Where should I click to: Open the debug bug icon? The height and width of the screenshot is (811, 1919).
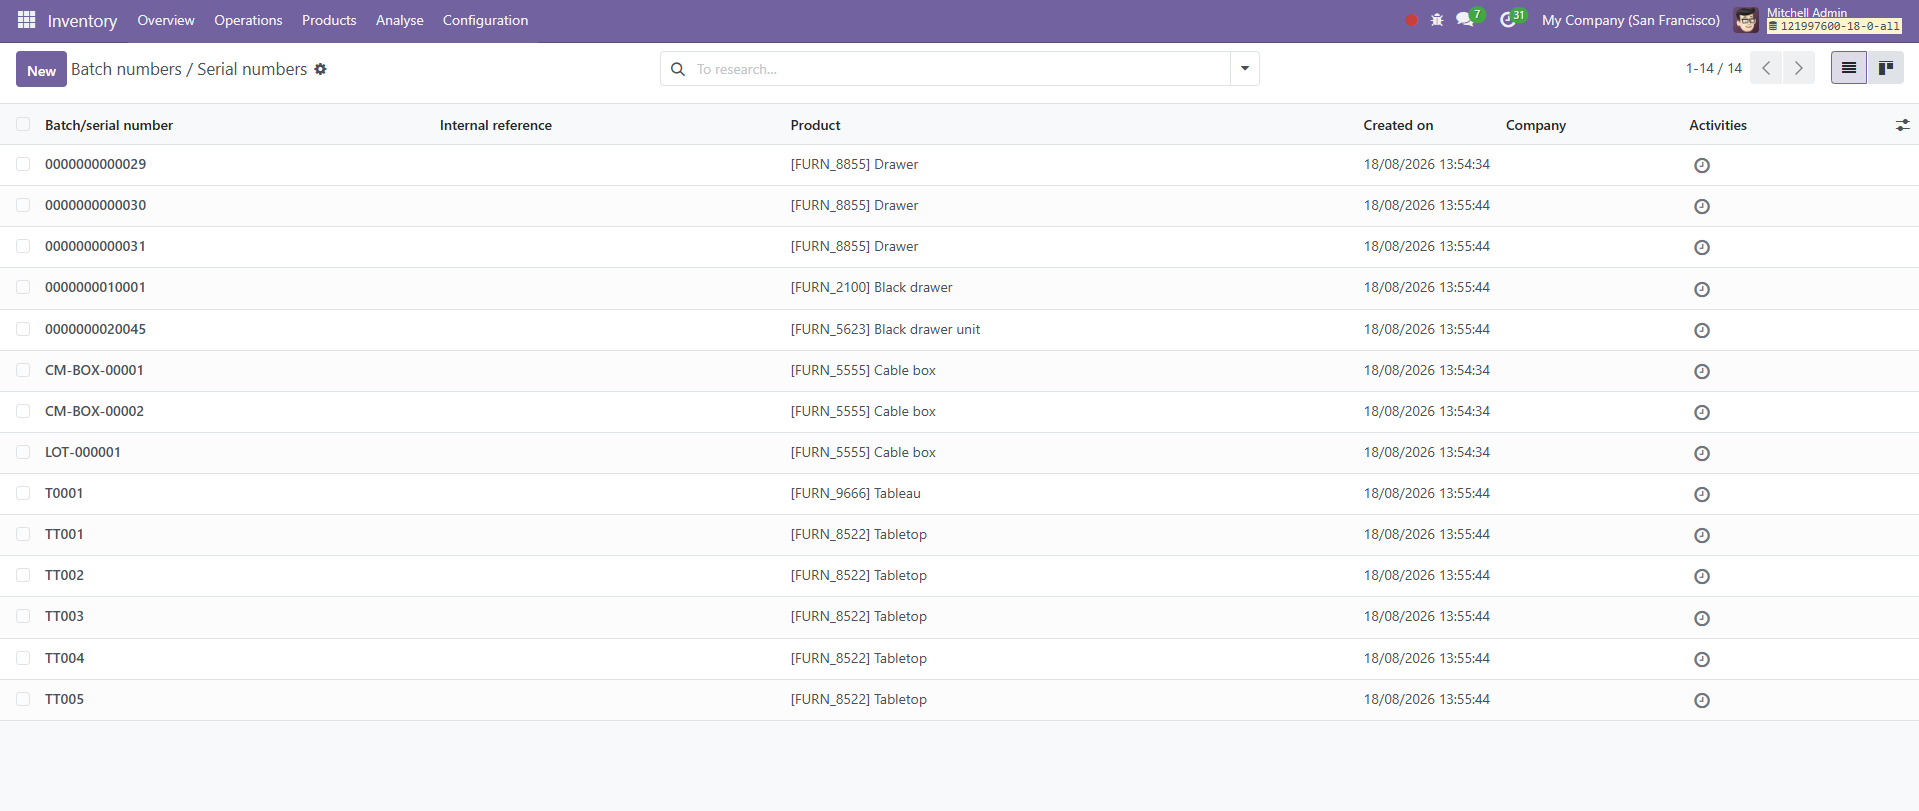coord(1437,20)
